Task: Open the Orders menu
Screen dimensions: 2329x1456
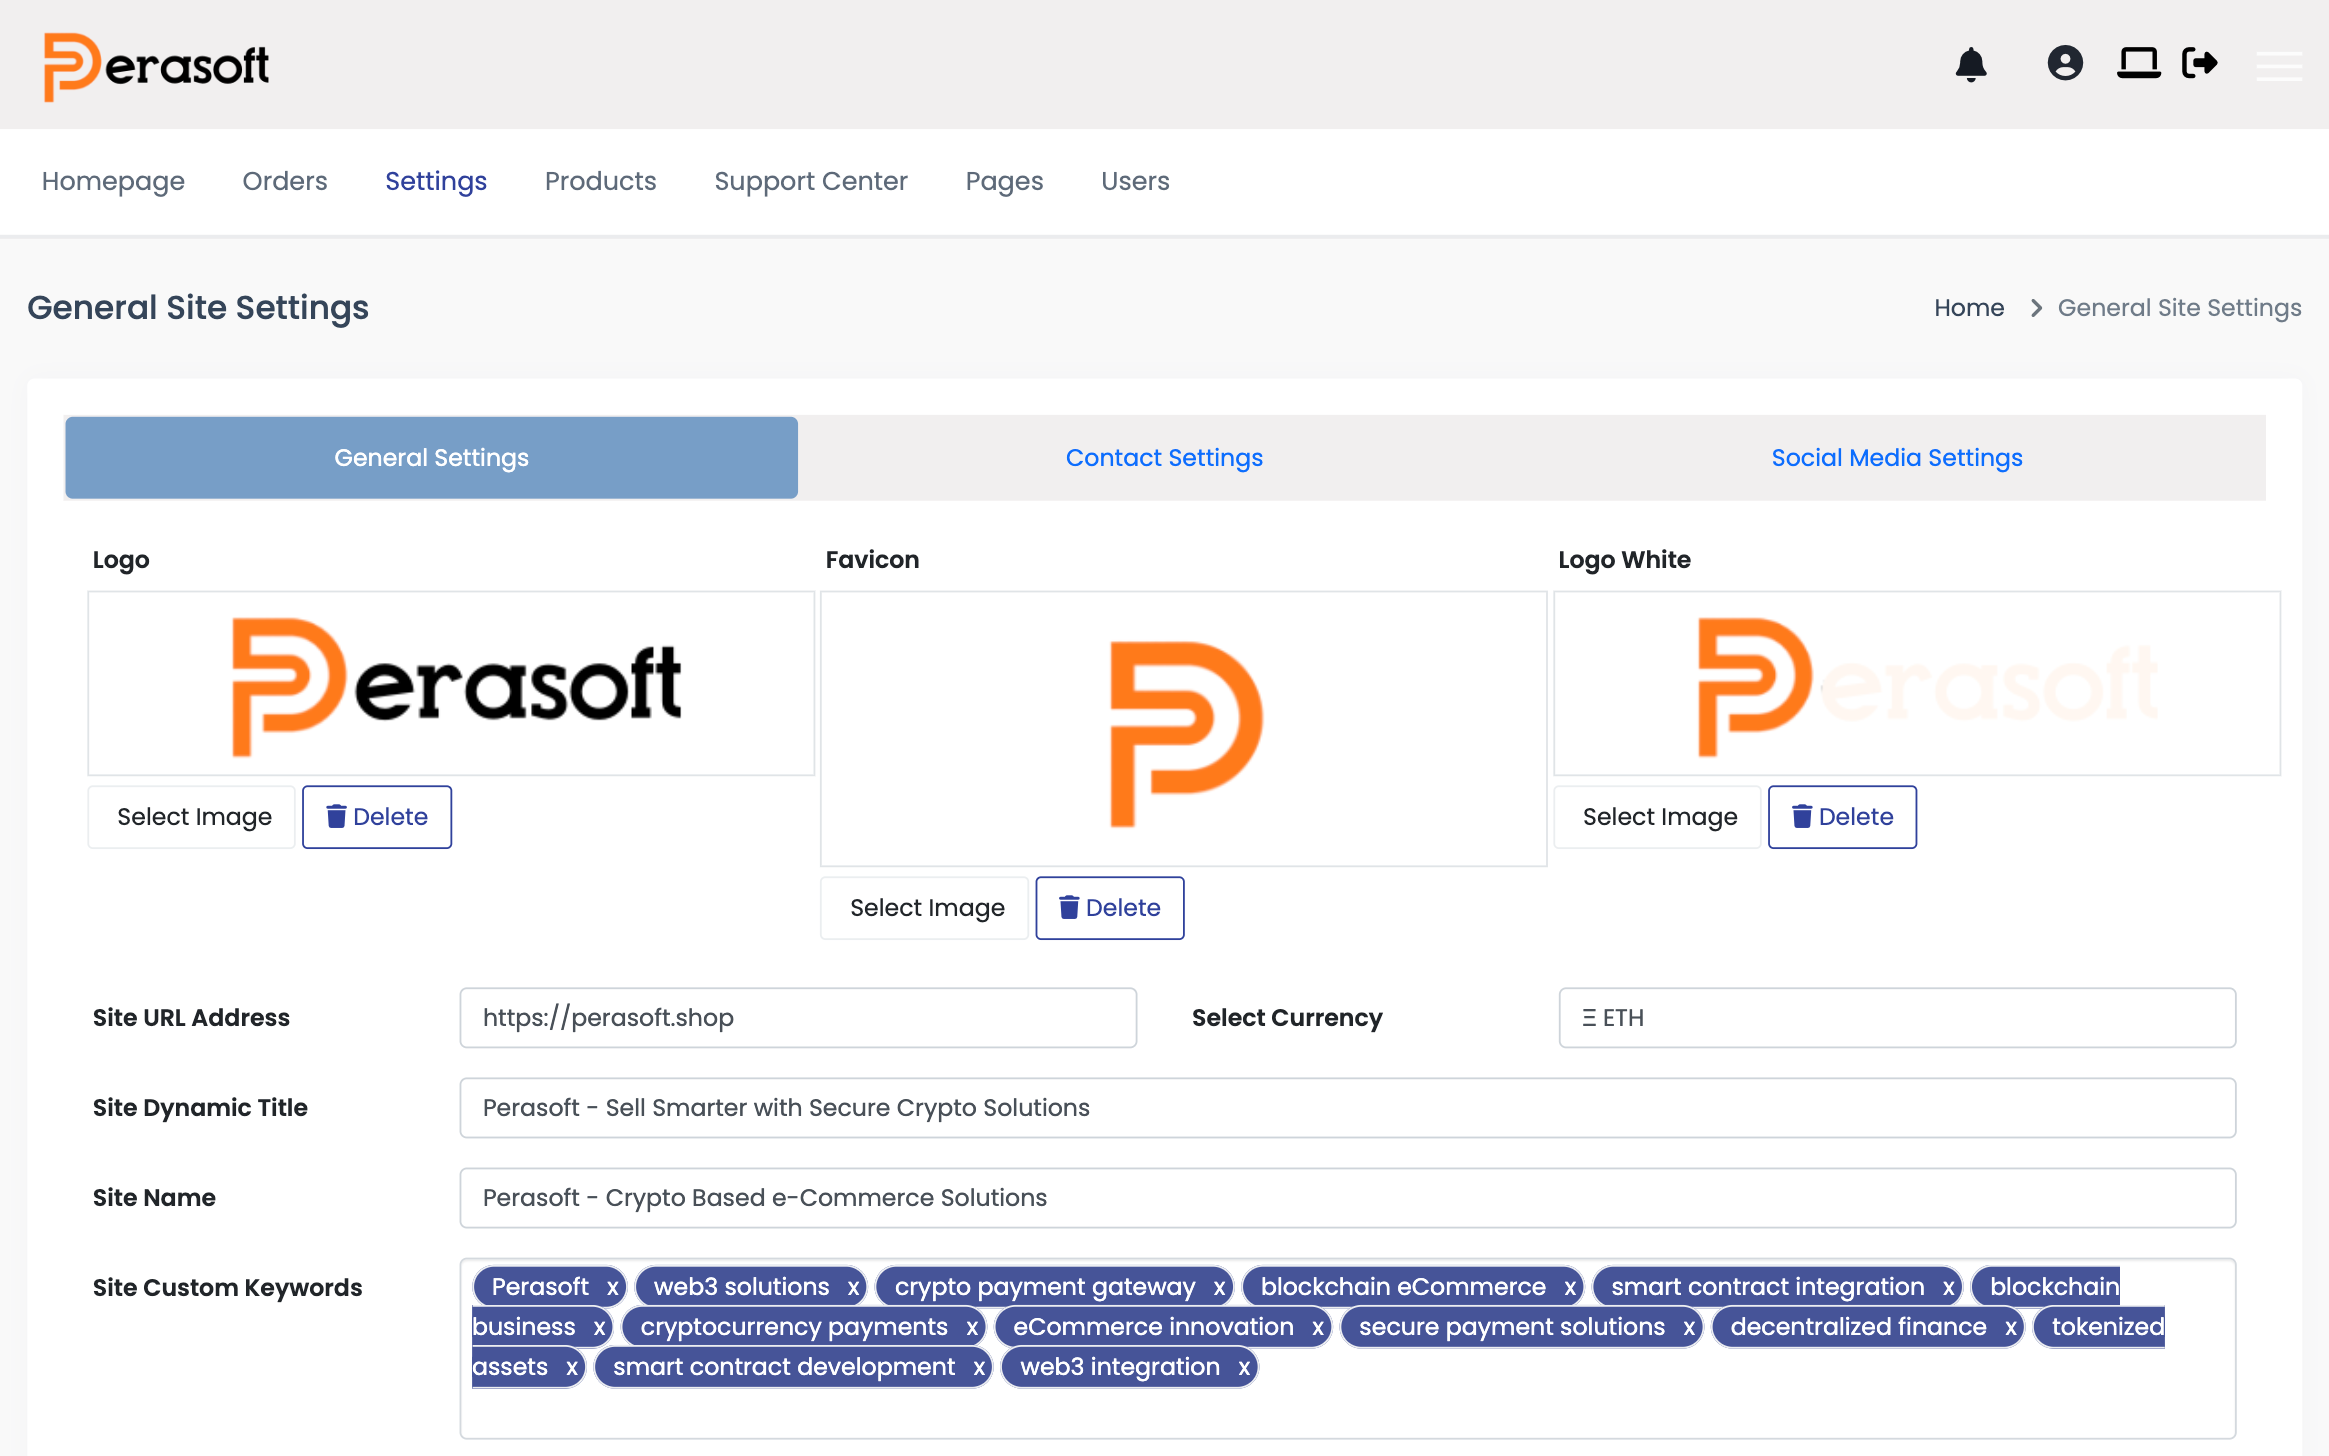Action: pos(285,181)
